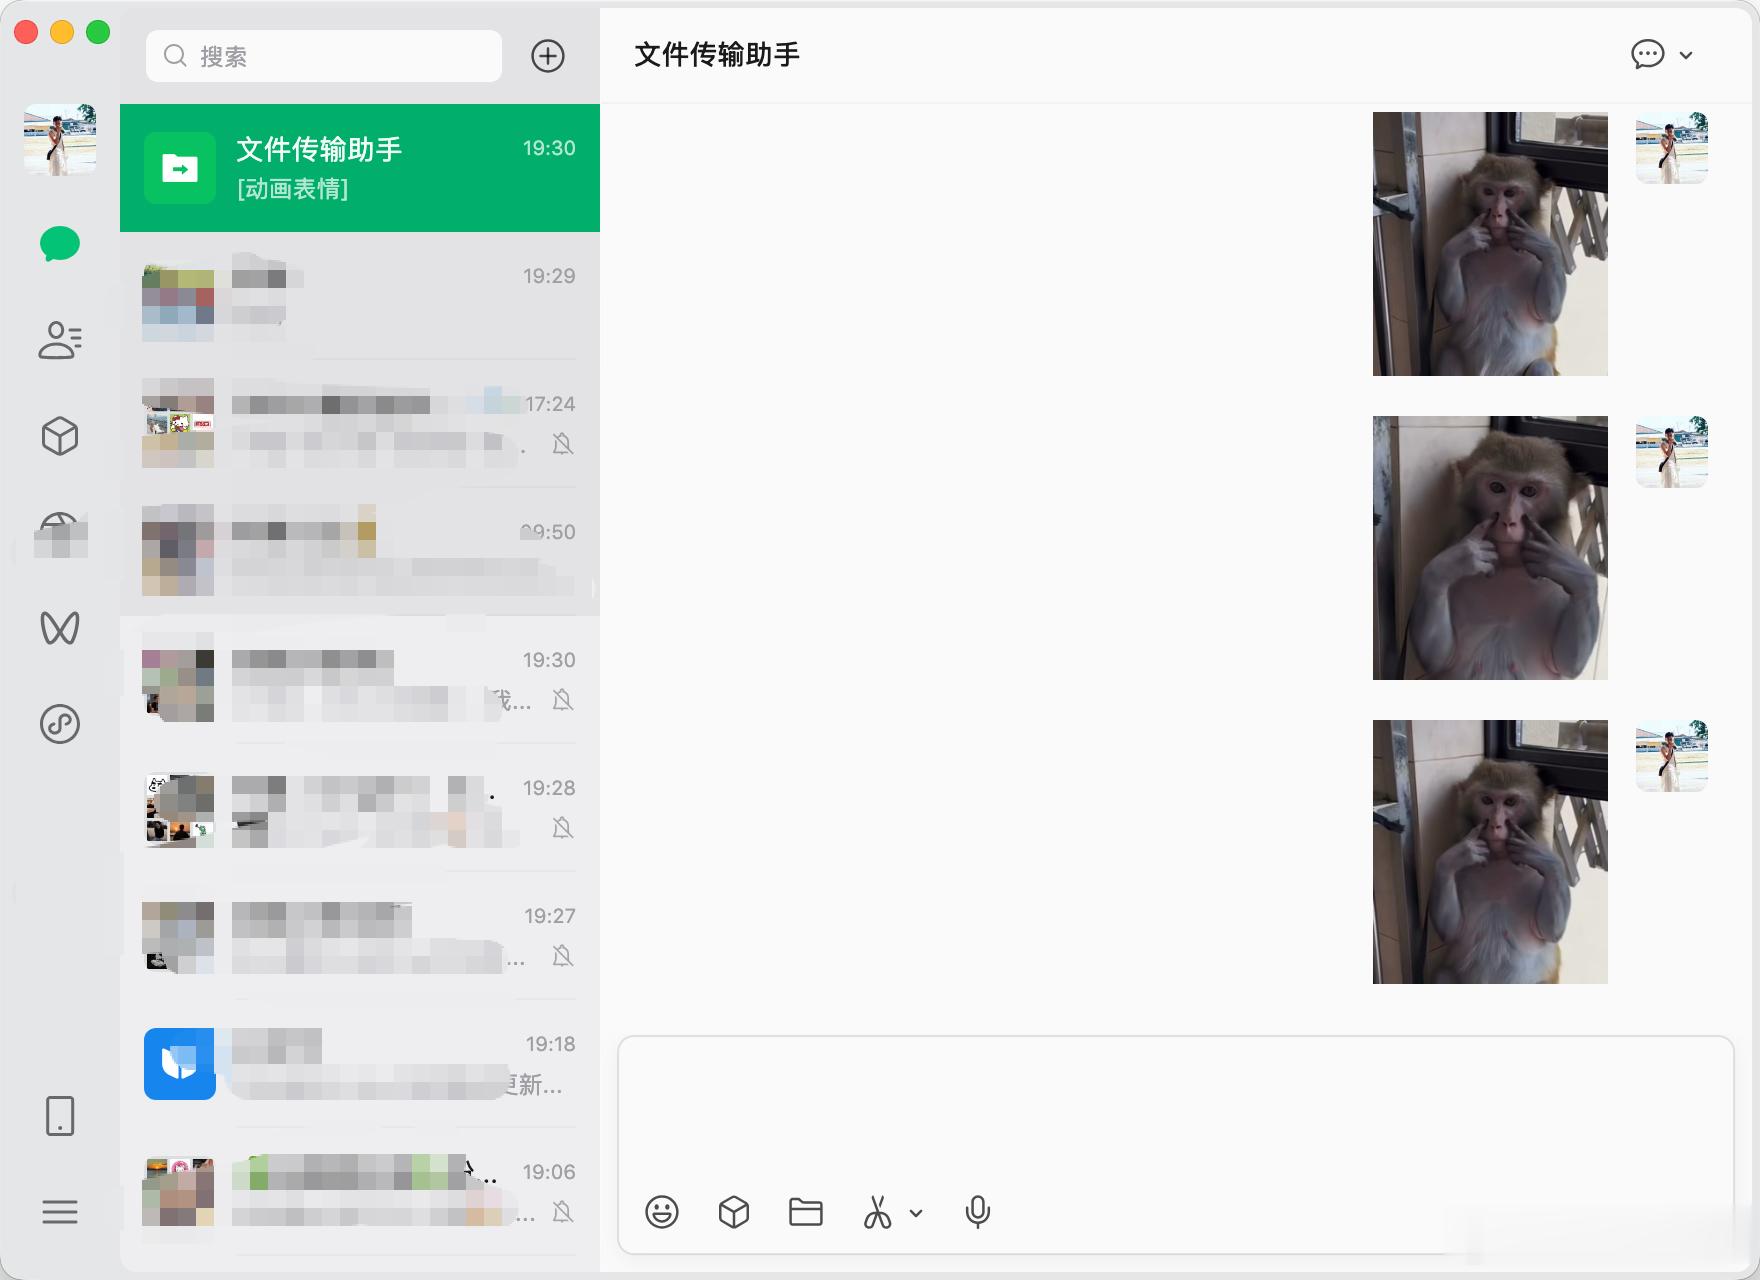
Task: Open the blue-icon conversation timestamped 19:18
Action: pyautogui.click(x=360, y=1064)
